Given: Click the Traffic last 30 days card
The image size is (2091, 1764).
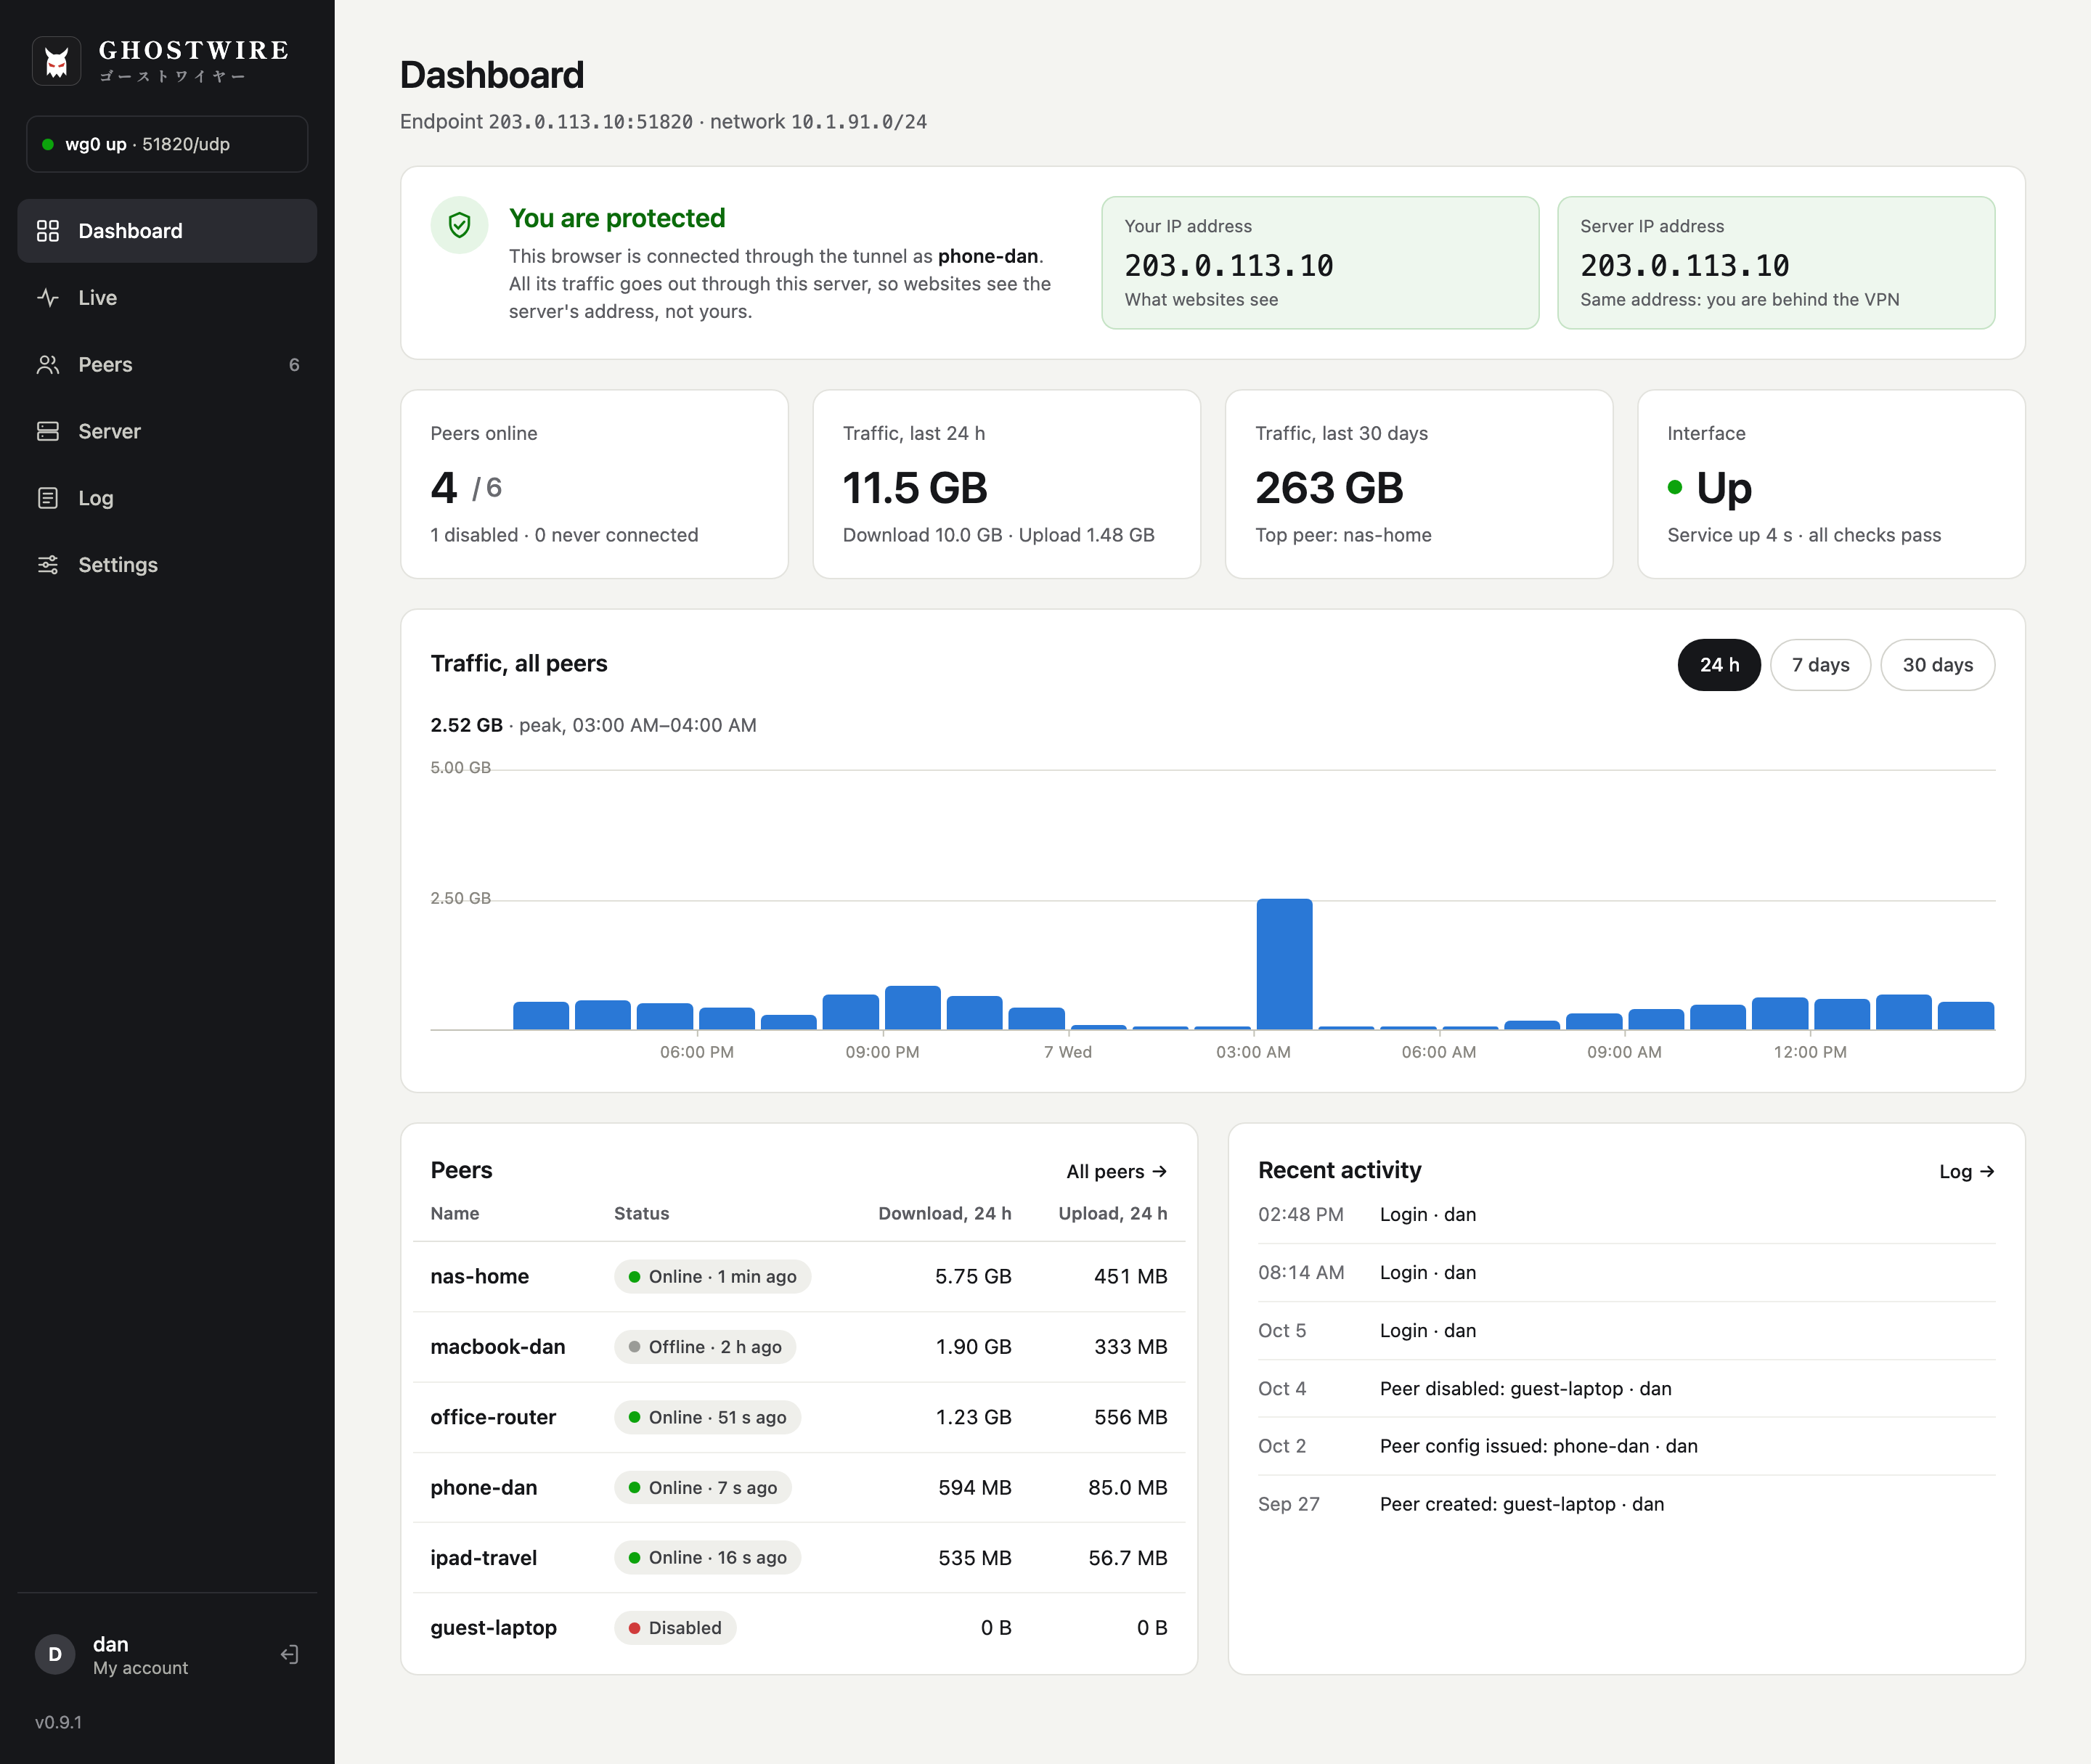Looking at the screenshot, I should tap(1419, 484).
